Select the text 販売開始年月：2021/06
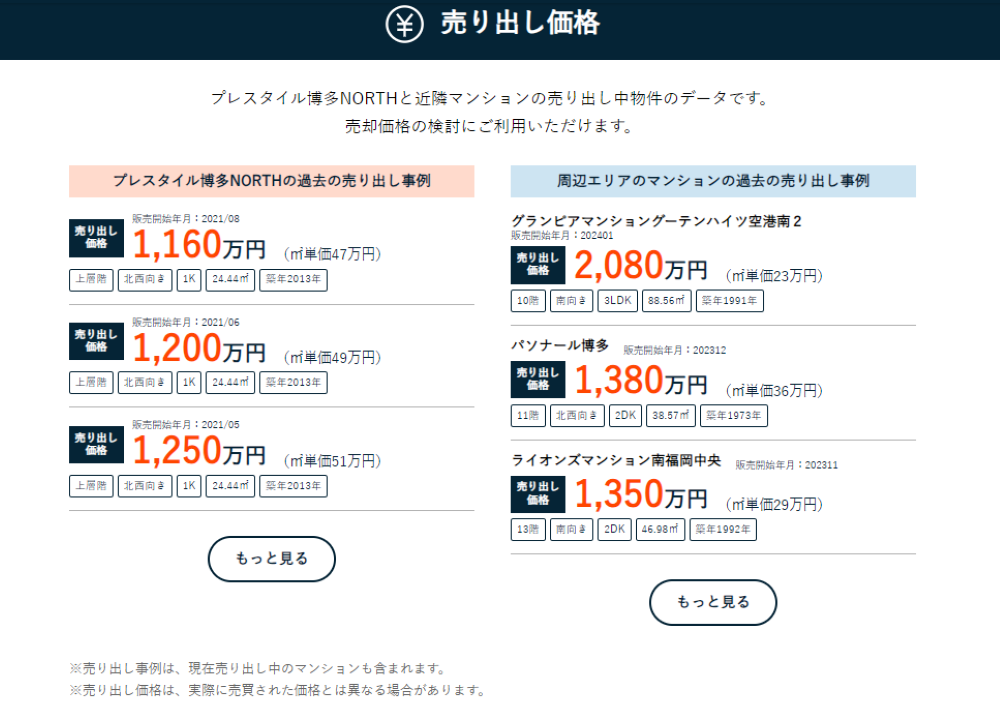 click(186, 322)
